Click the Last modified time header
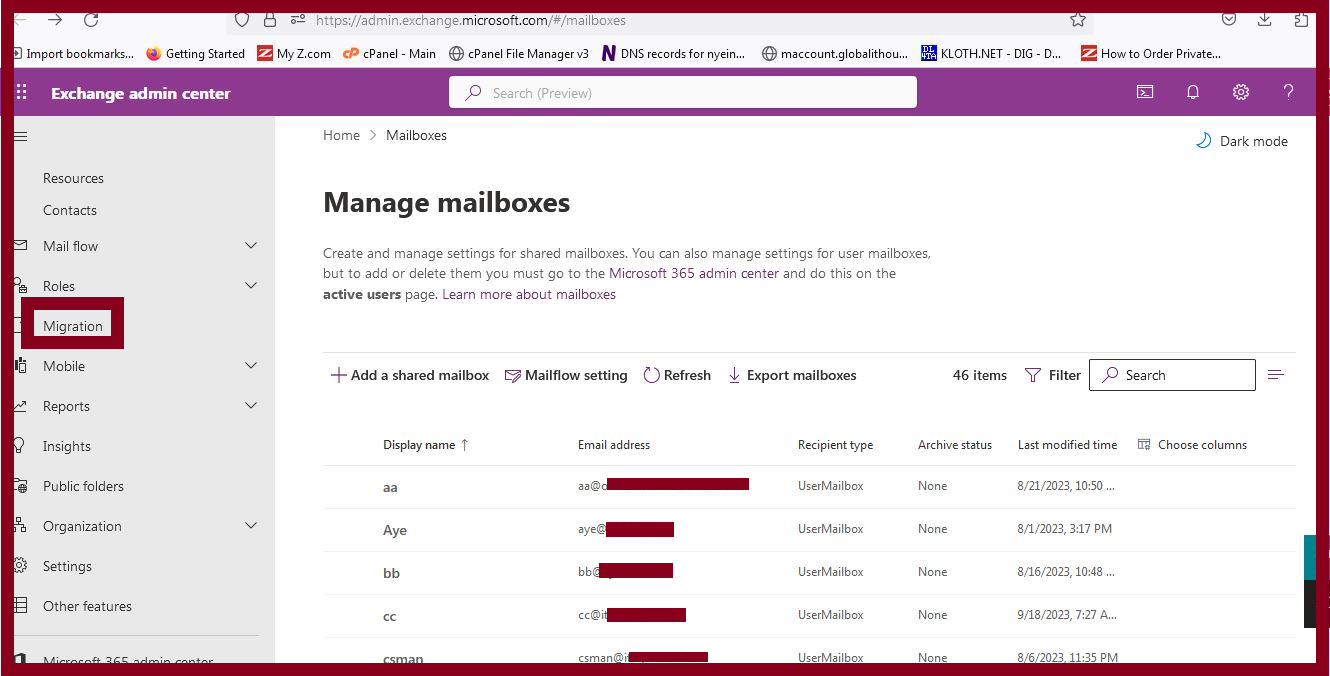 click(x=1067, y=445)
